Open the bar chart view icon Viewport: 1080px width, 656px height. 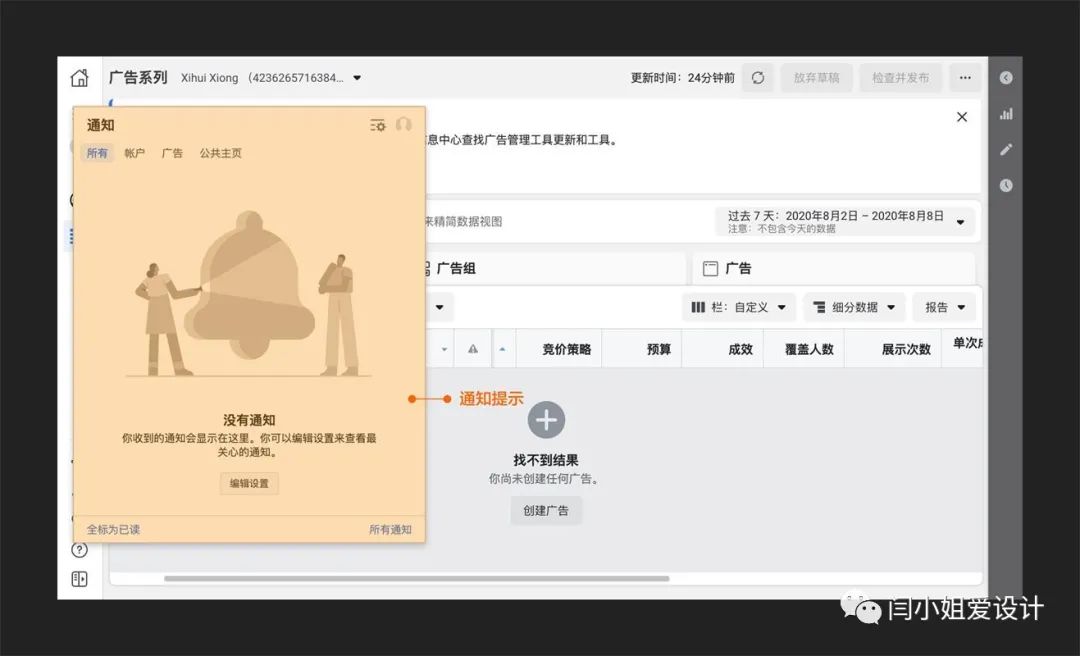1006,114
